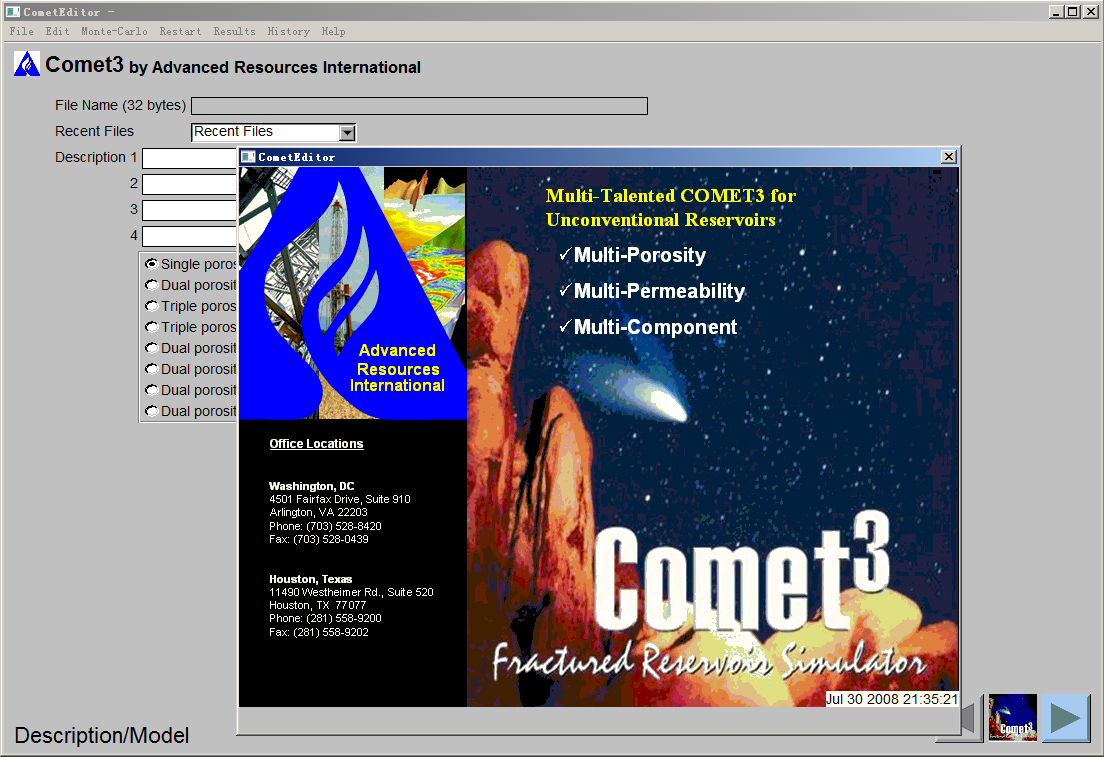Open the Monte-Carlo menu
This screenshot has height=757, width=1104.
pyautogui.click(x=115, y=31)
